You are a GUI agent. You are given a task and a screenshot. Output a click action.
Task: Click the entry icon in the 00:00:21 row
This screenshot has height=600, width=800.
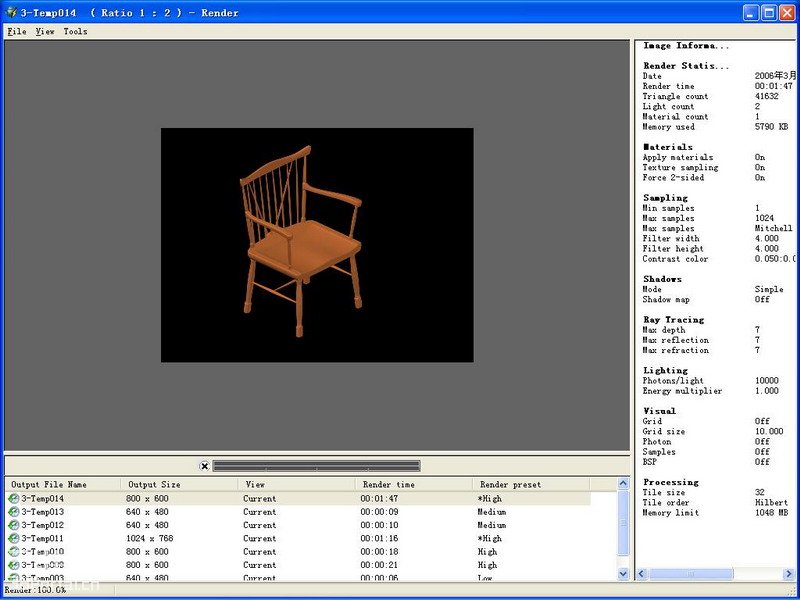pyautogui.click(x=14, y=565)
